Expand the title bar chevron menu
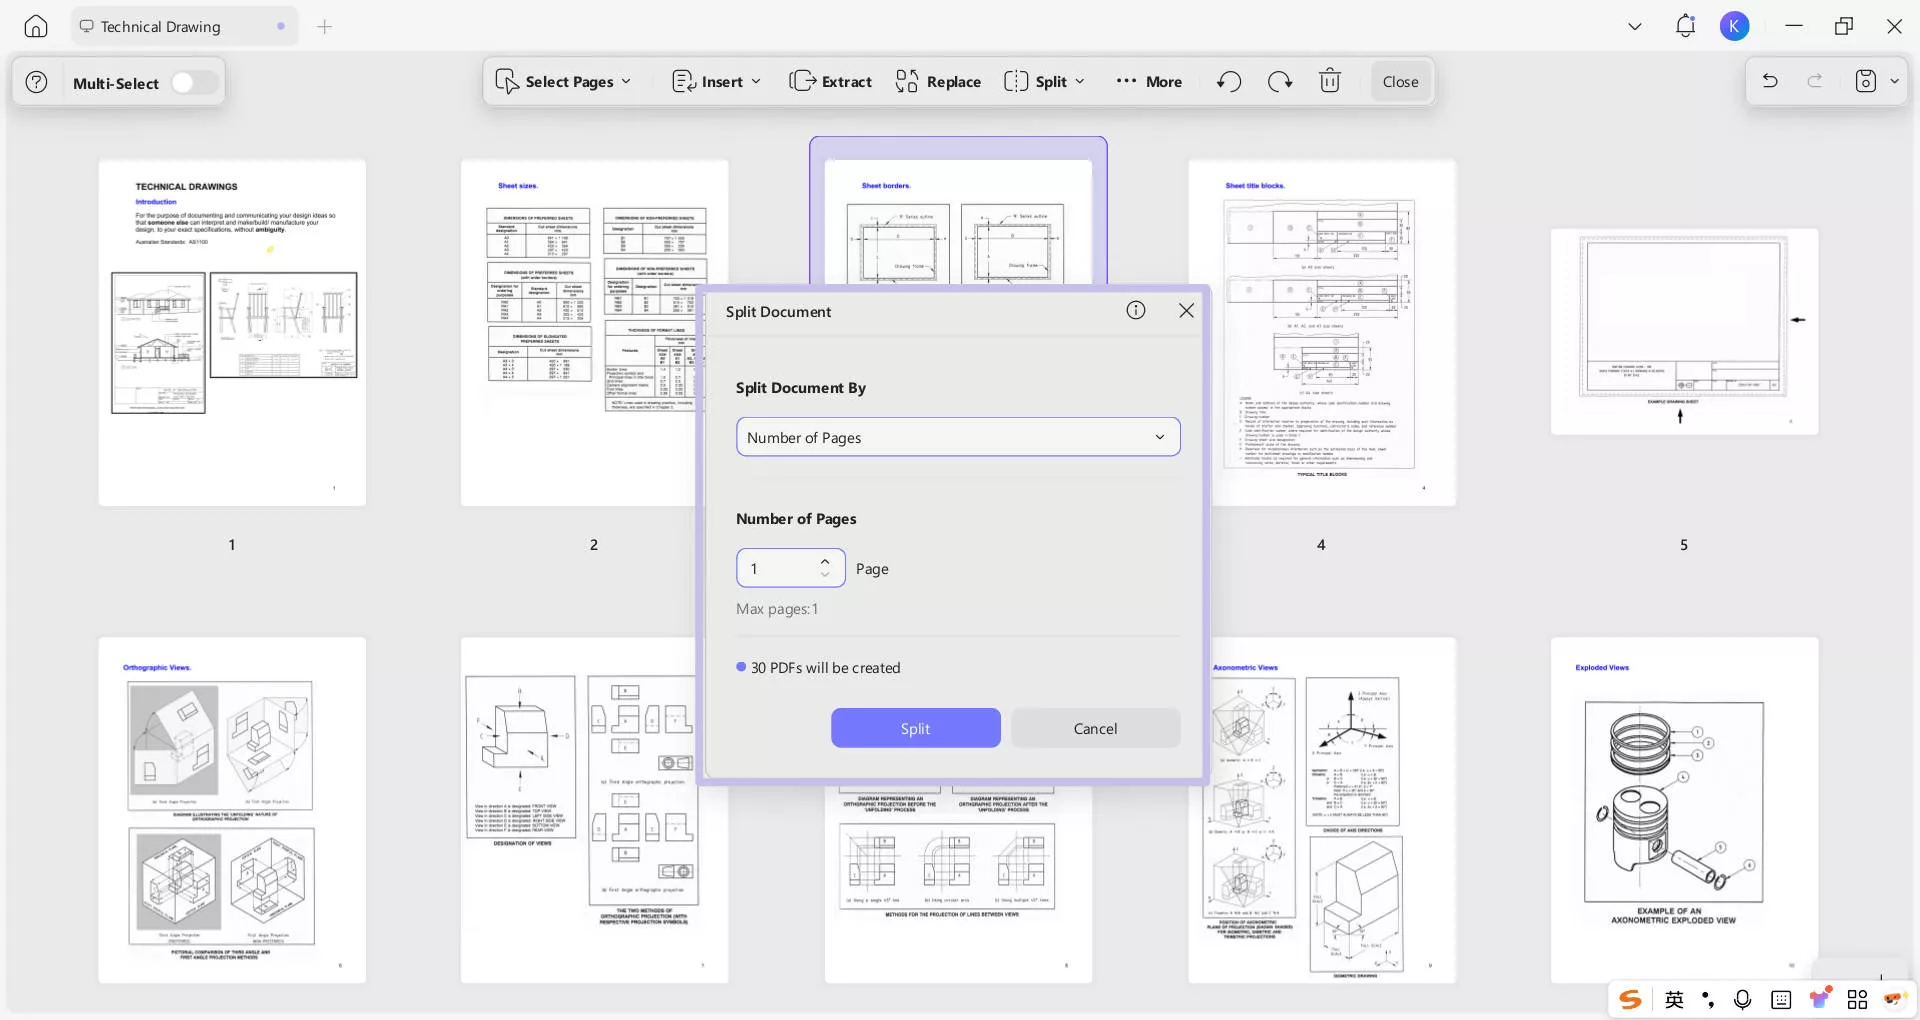 pyautogui.click(x=1635, y=27)
